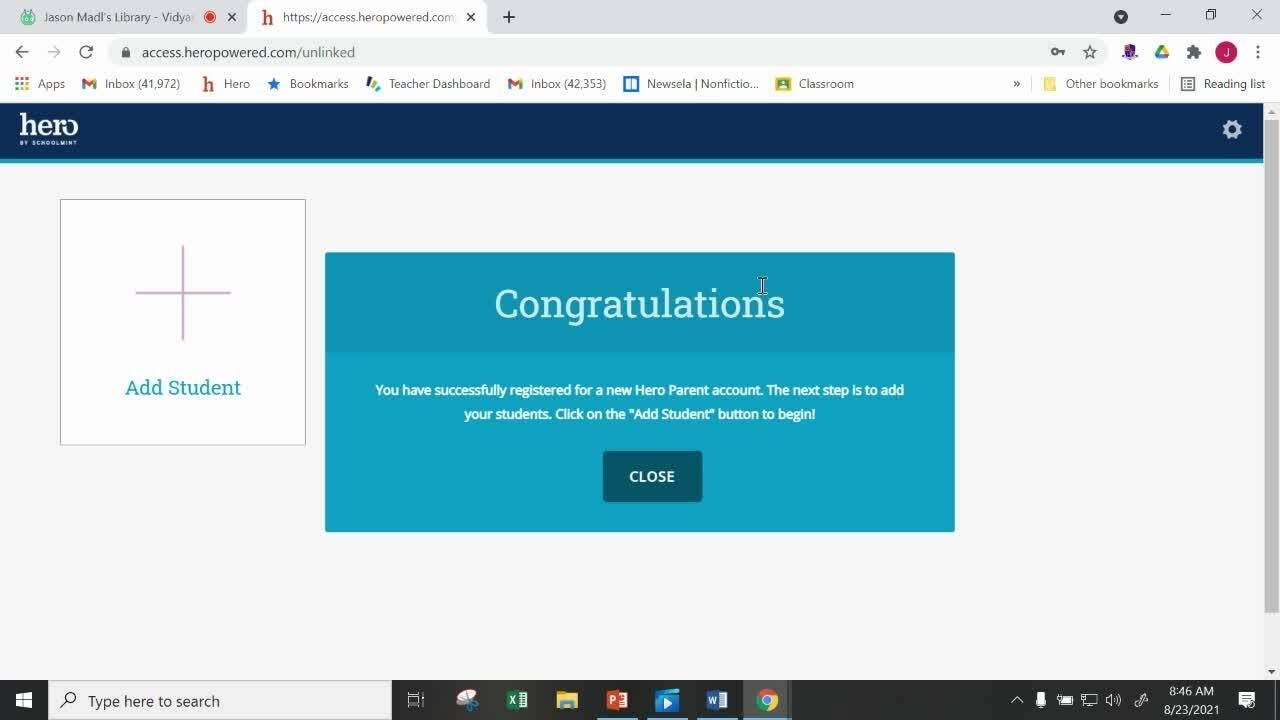1280x720 pixels.
Task: Click the padlock site info icon
Action: 125,52
